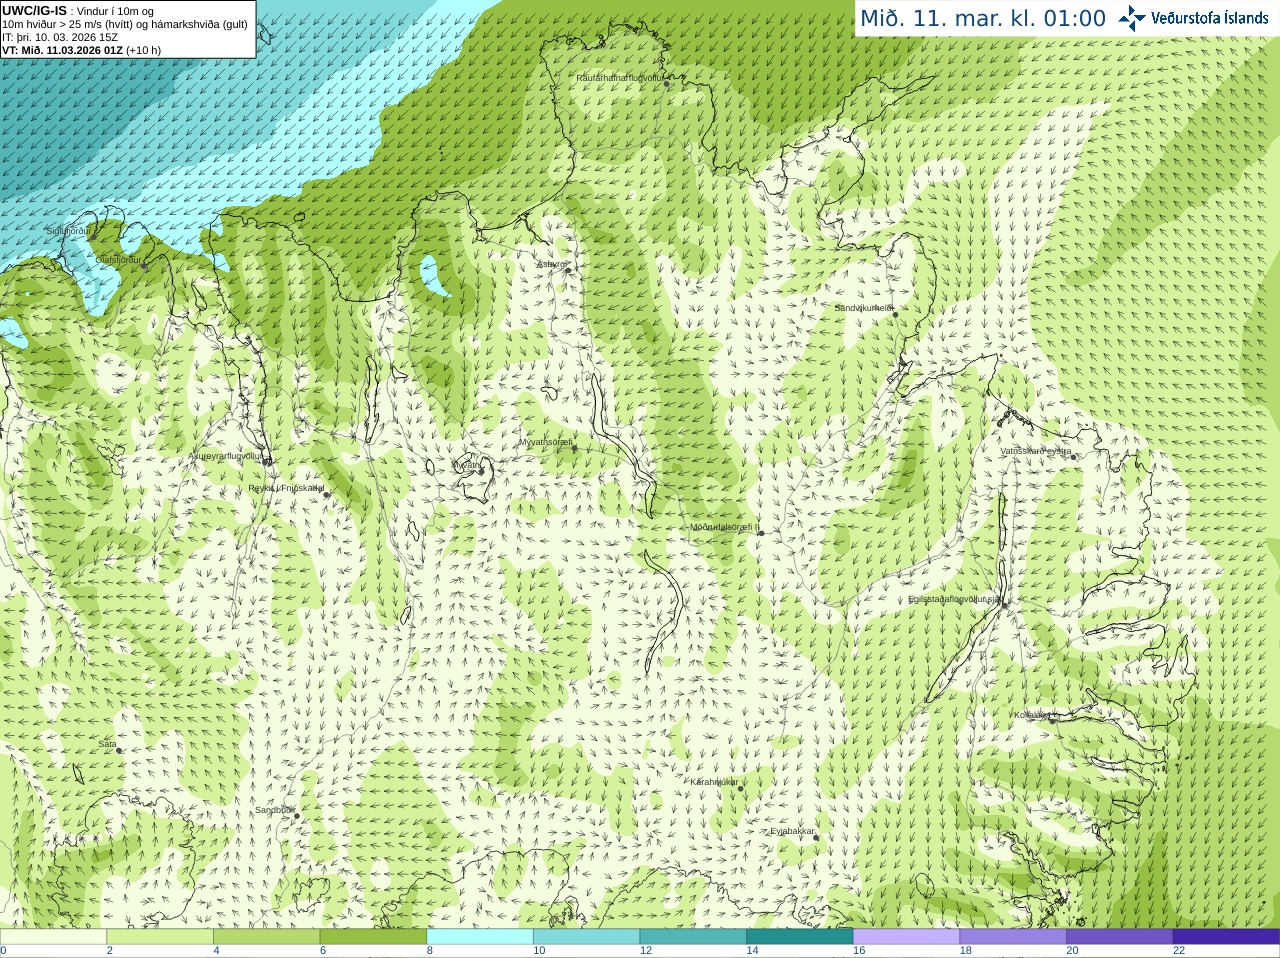
Task: Click the 4–6 m/s legend color
Action: tap(266, 936)
